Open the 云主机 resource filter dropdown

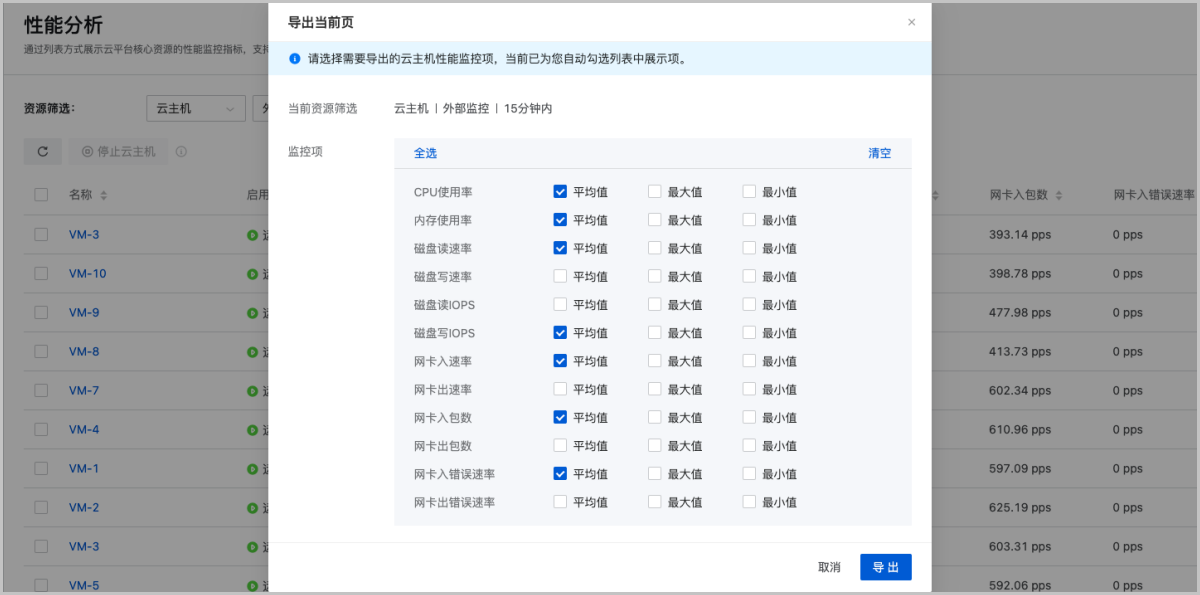pos(196,108)
